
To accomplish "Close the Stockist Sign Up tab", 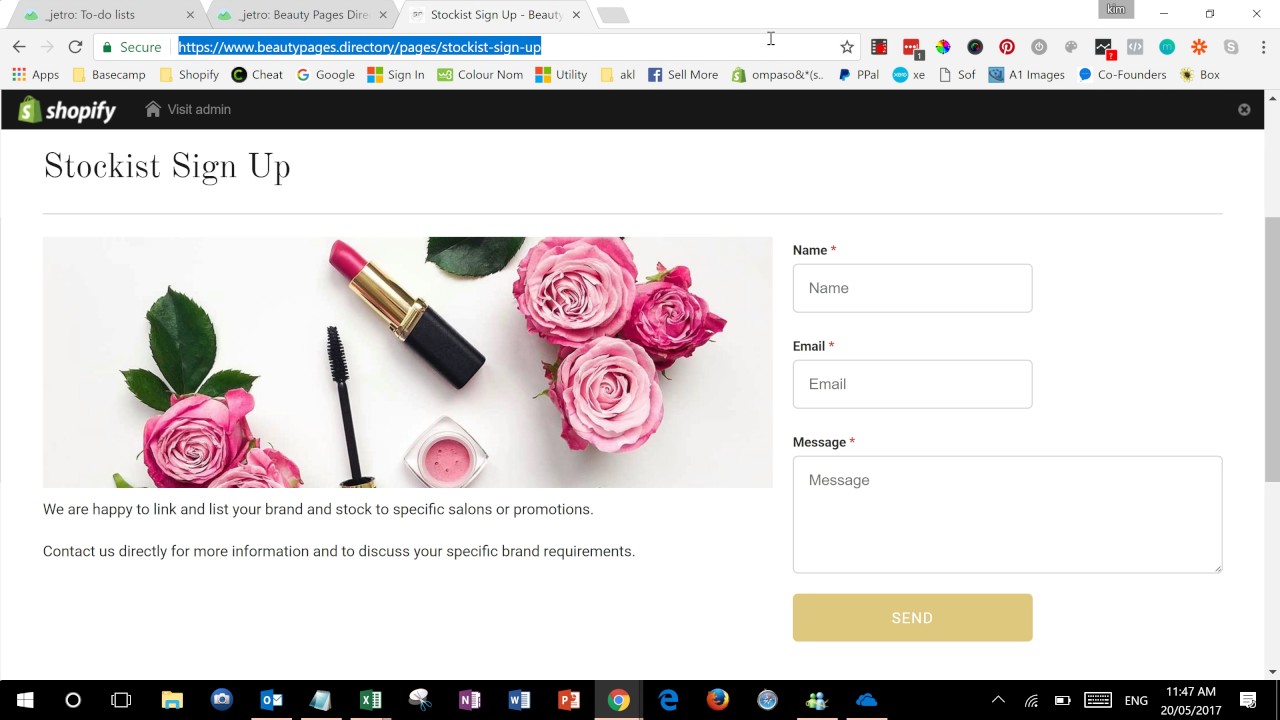I will coord(576,15).
